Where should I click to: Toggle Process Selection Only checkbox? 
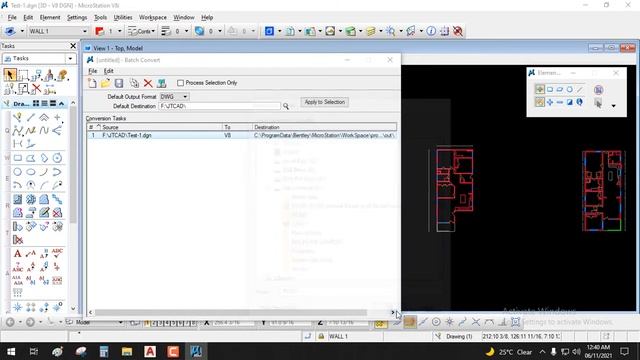coord(180,83)
